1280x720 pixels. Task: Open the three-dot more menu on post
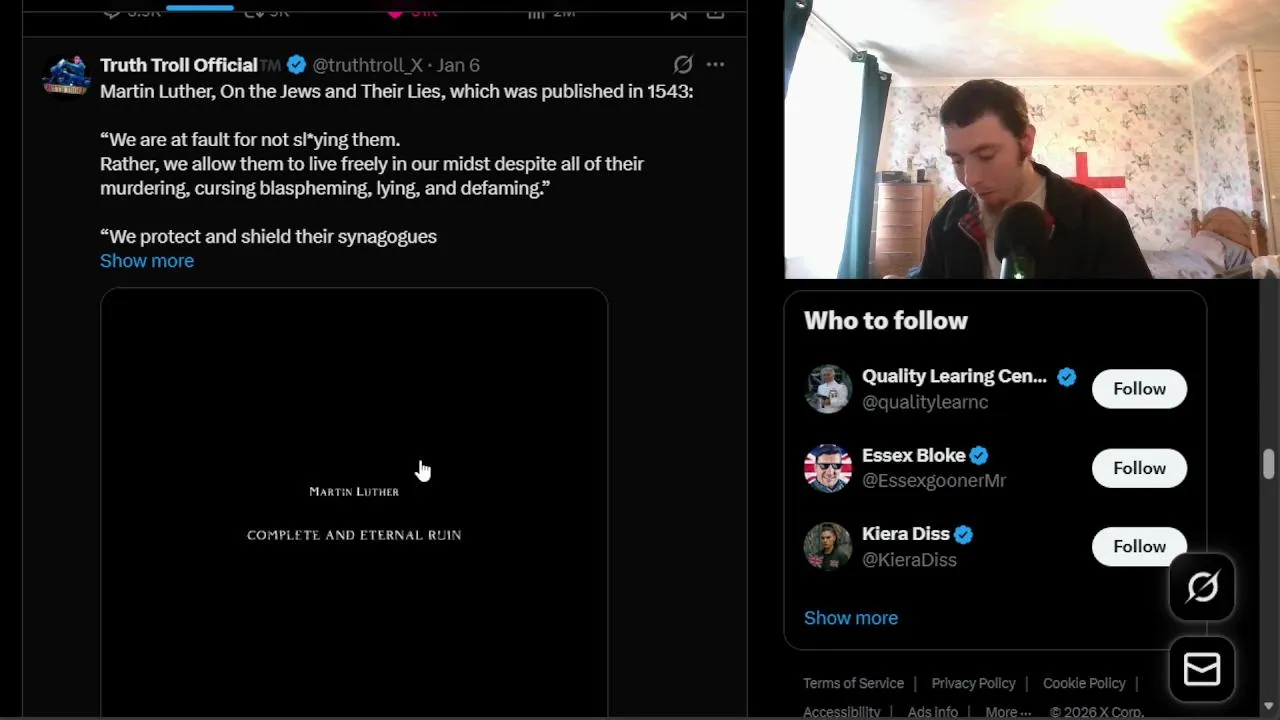[x=715, y=65]
